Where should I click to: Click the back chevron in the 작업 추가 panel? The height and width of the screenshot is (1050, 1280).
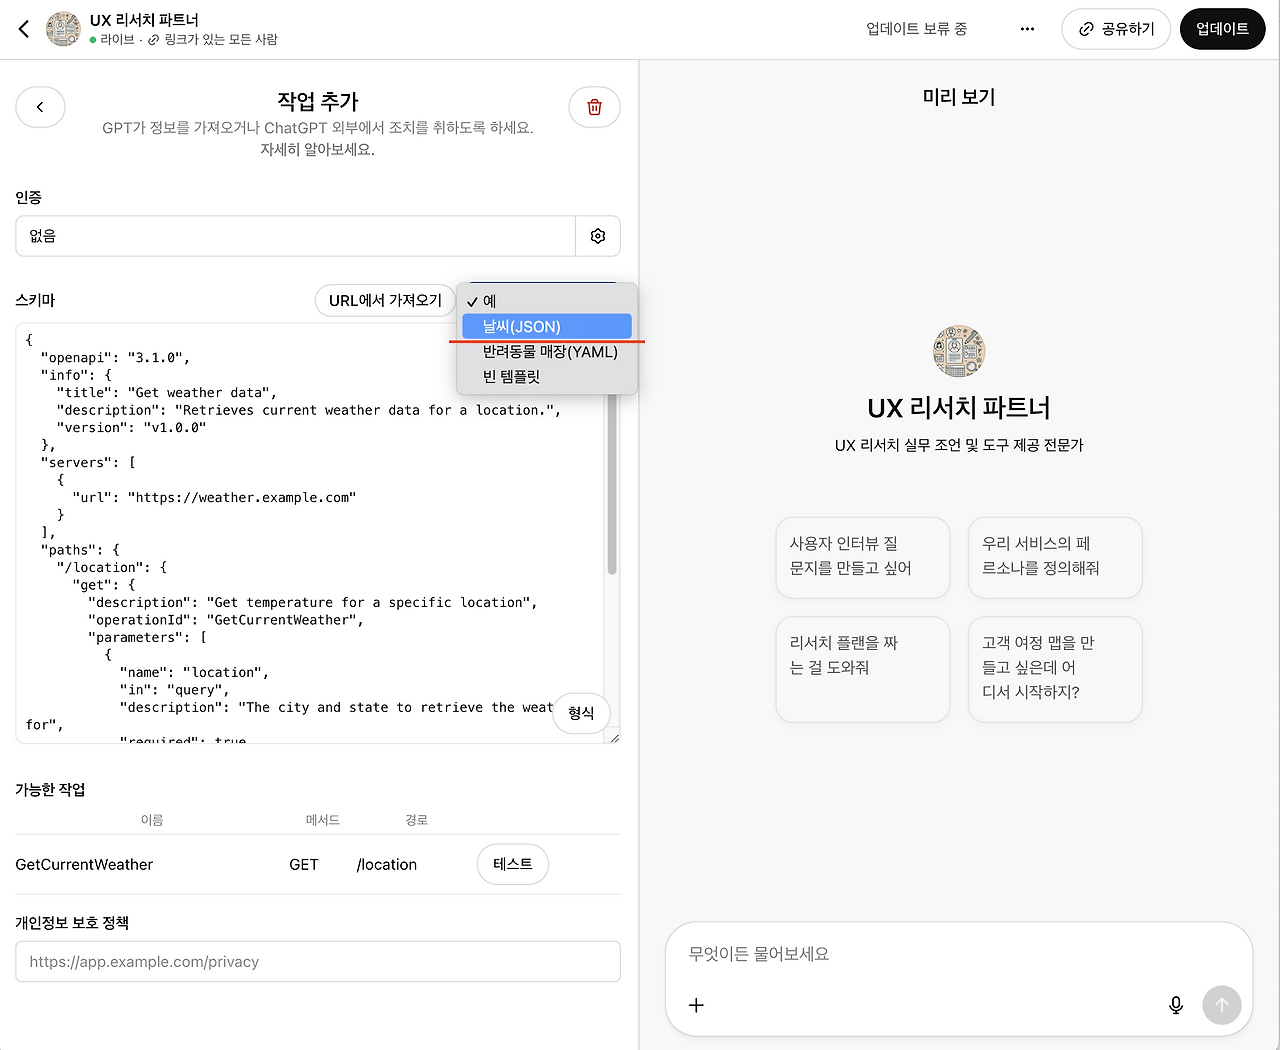[x=40, y=107]
